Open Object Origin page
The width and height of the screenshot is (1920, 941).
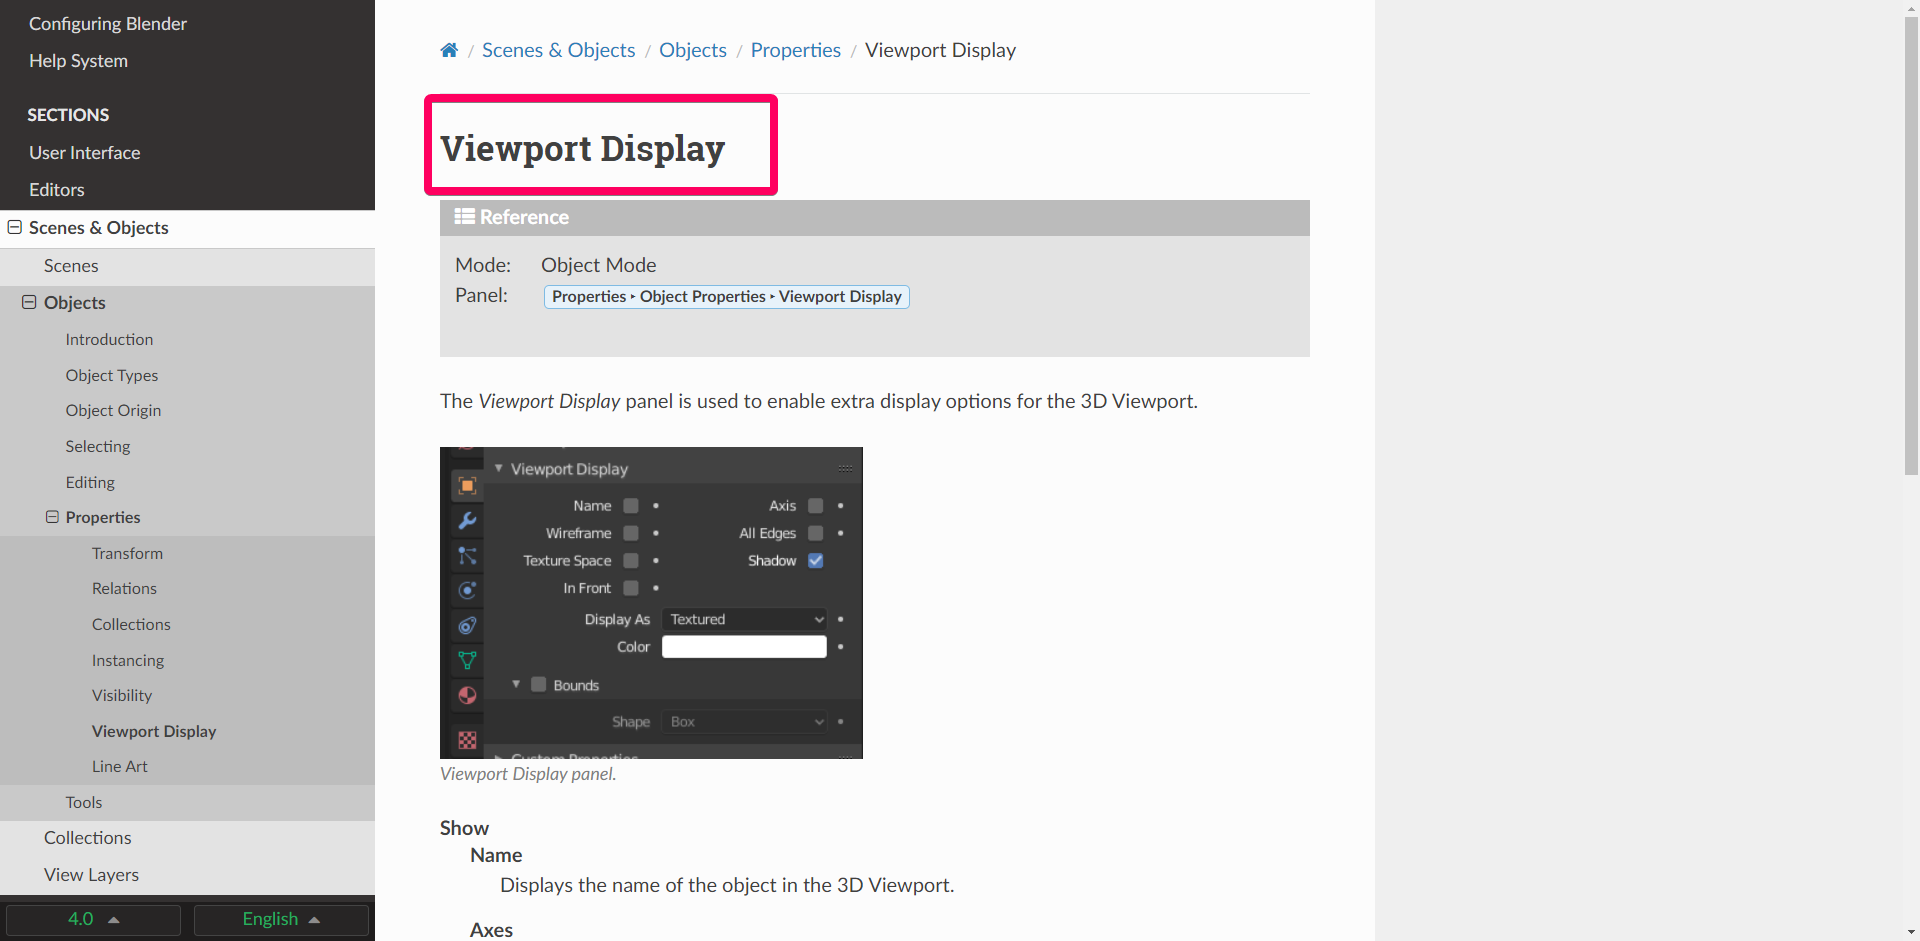(x=113, y=411)
